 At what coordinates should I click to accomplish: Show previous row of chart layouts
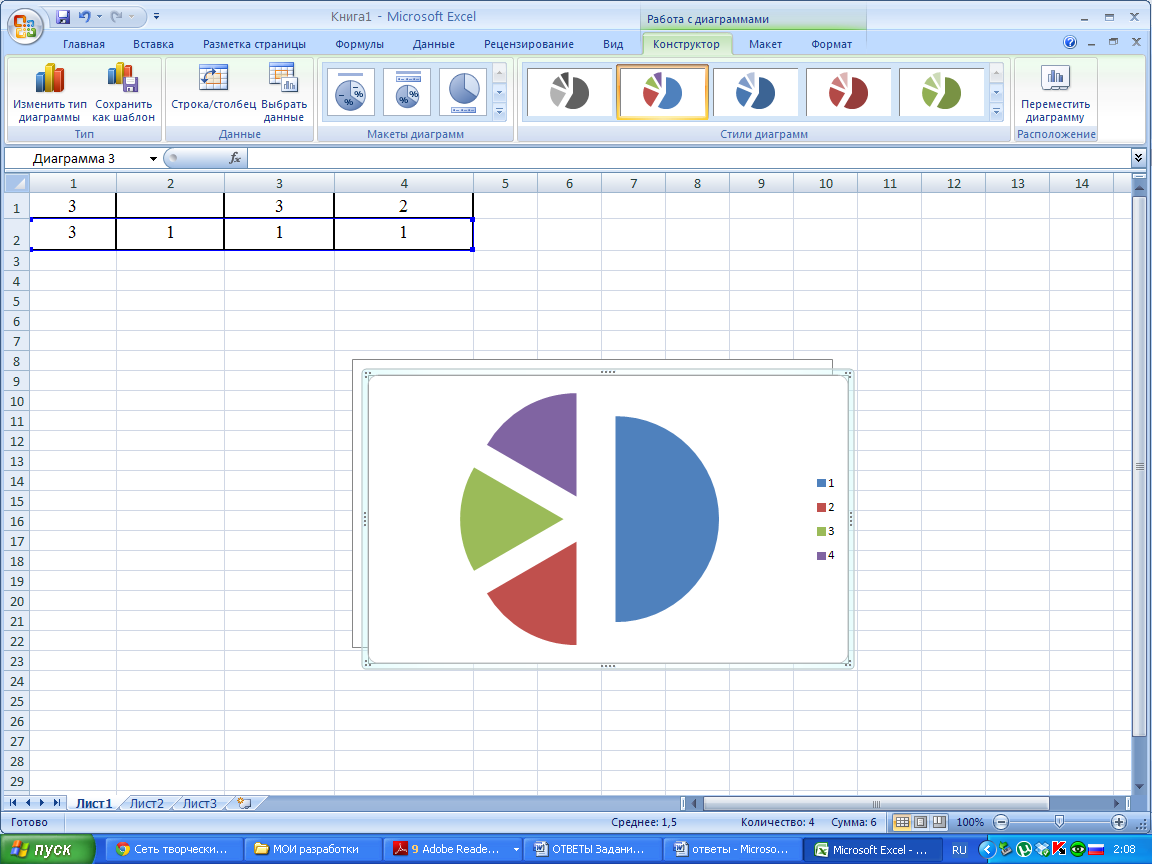[x=500, y=73]
